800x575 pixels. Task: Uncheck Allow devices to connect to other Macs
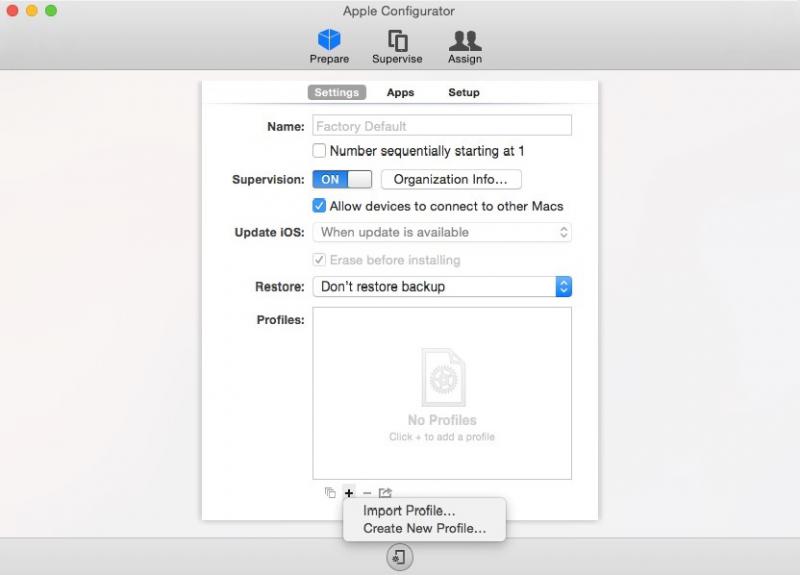click(x=319, y=206)
